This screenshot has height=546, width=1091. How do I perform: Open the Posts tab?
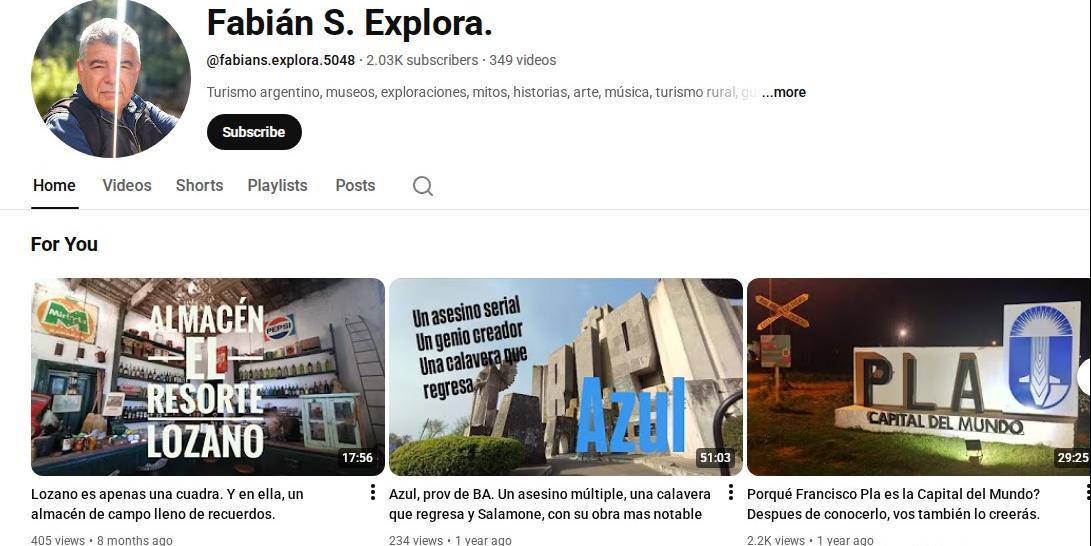pyautogui.click(x=355, y=186)
